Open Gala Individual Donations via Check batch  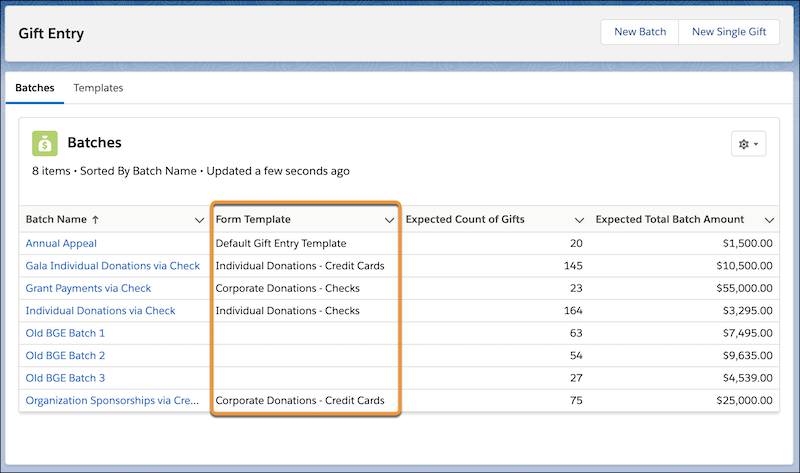tap(112, 266)
